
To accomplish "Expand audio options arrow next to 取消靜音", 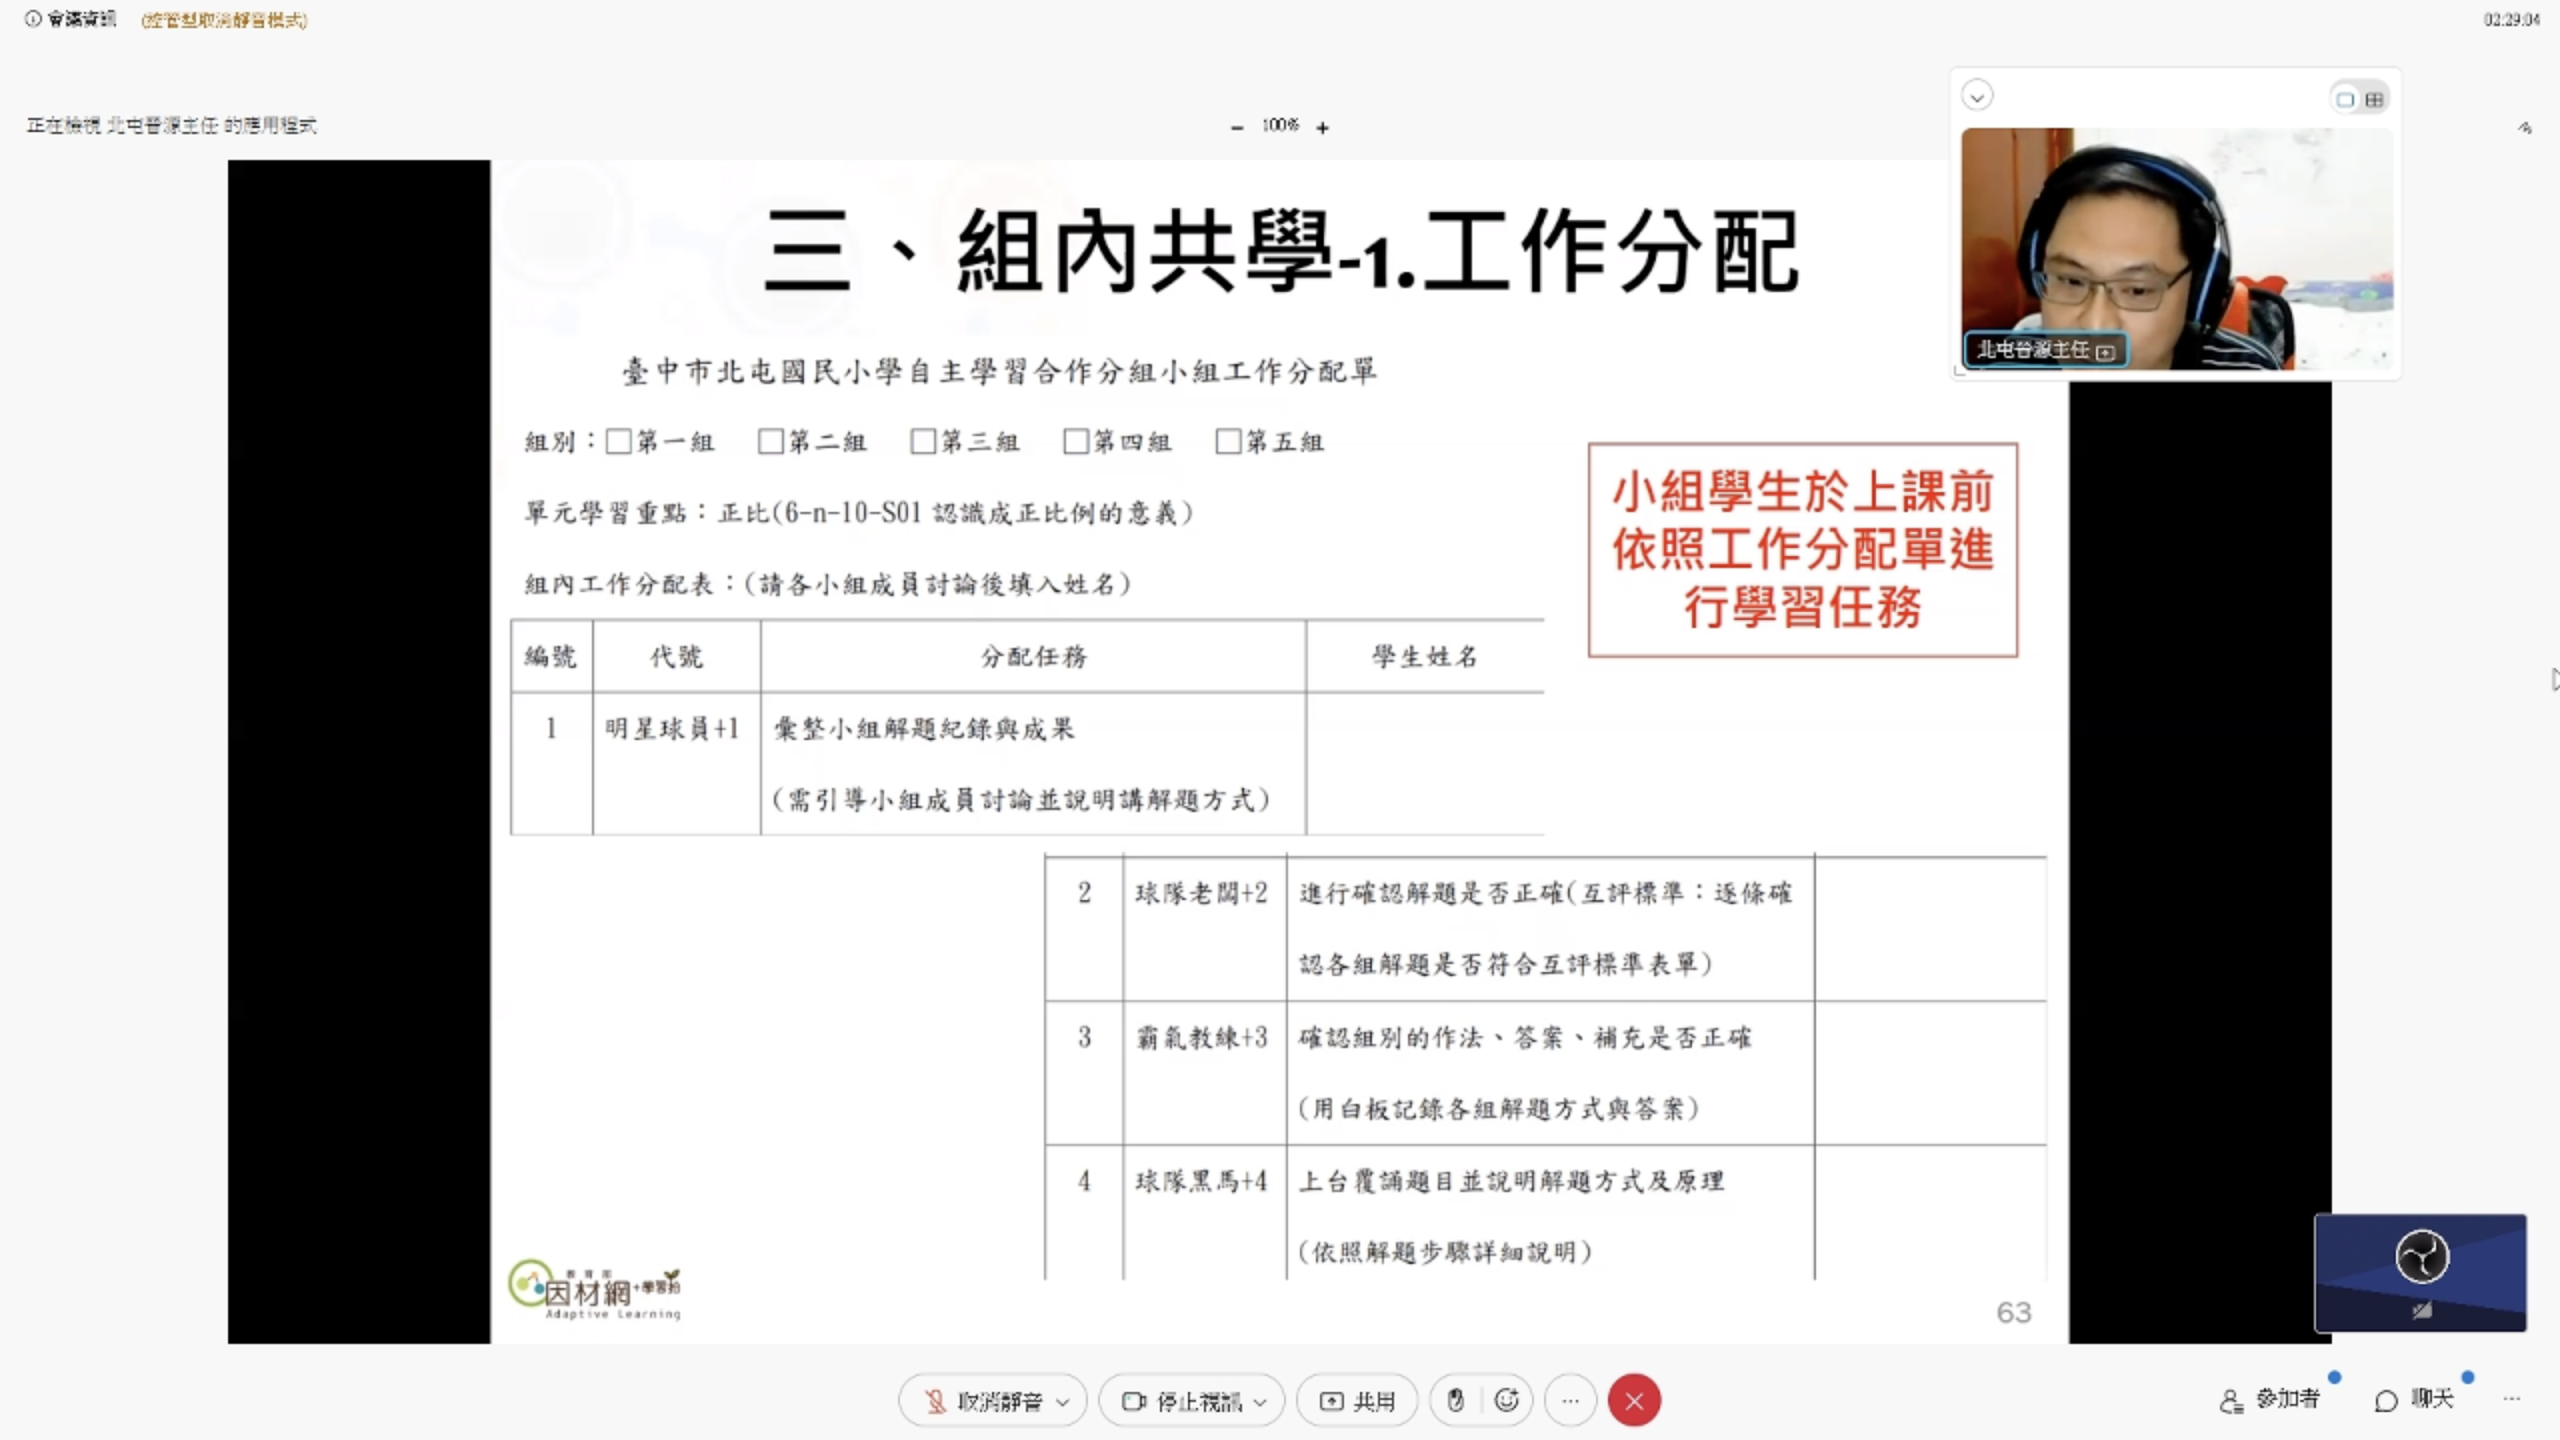I will click(x=1063, y=1402).
